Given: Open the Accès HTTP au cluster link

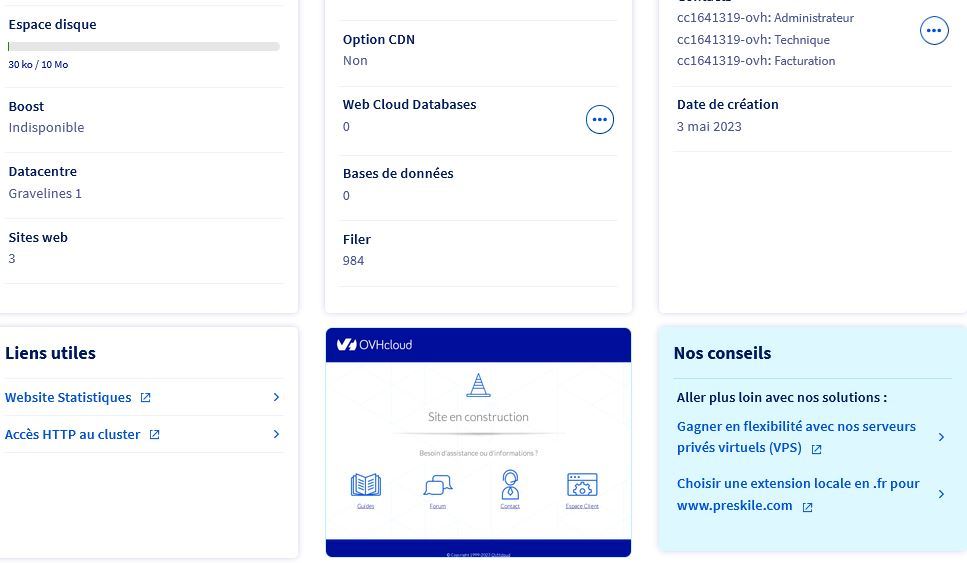Looking at the screenshot, I should click(x=73, y=434).
